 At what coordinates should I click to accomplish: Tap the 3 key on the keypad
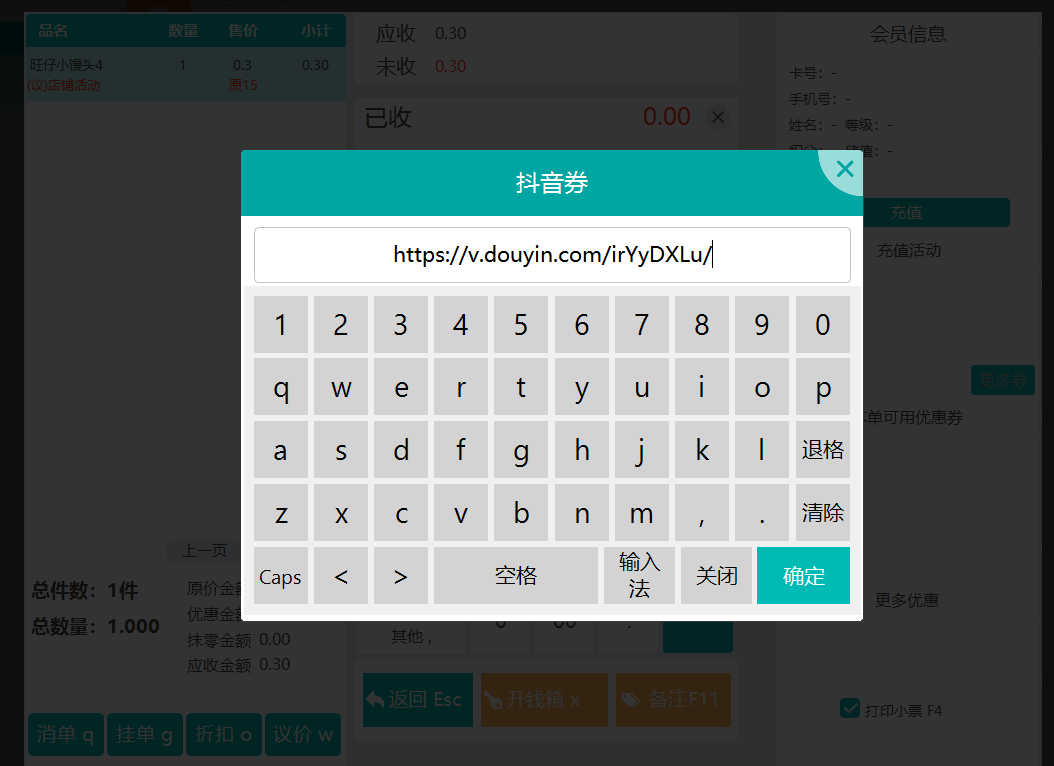[401, 325]
